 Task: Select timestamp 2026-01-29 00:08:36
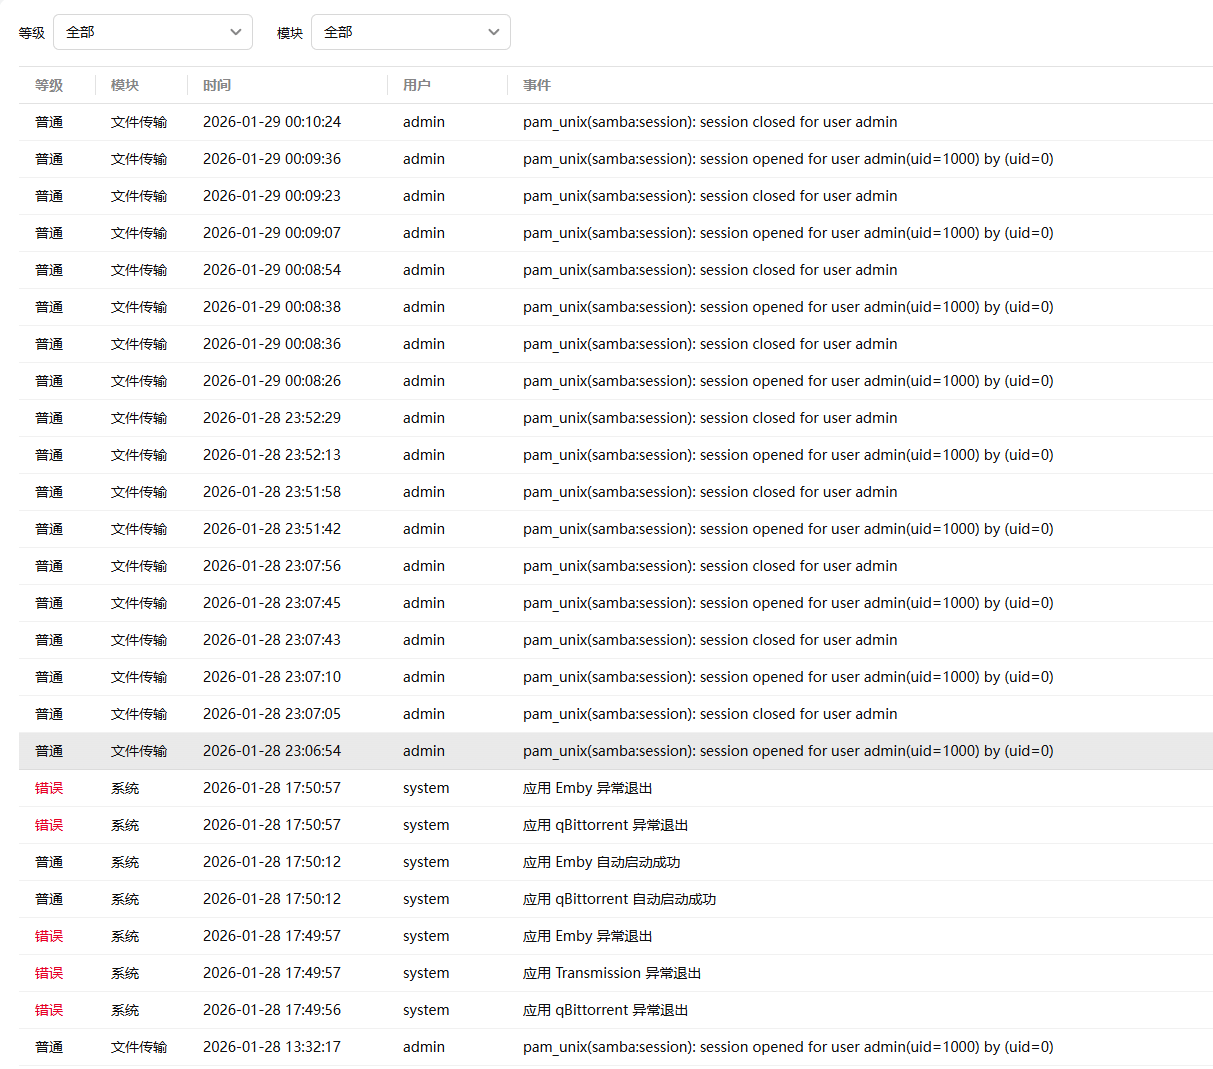click(272, 344)
